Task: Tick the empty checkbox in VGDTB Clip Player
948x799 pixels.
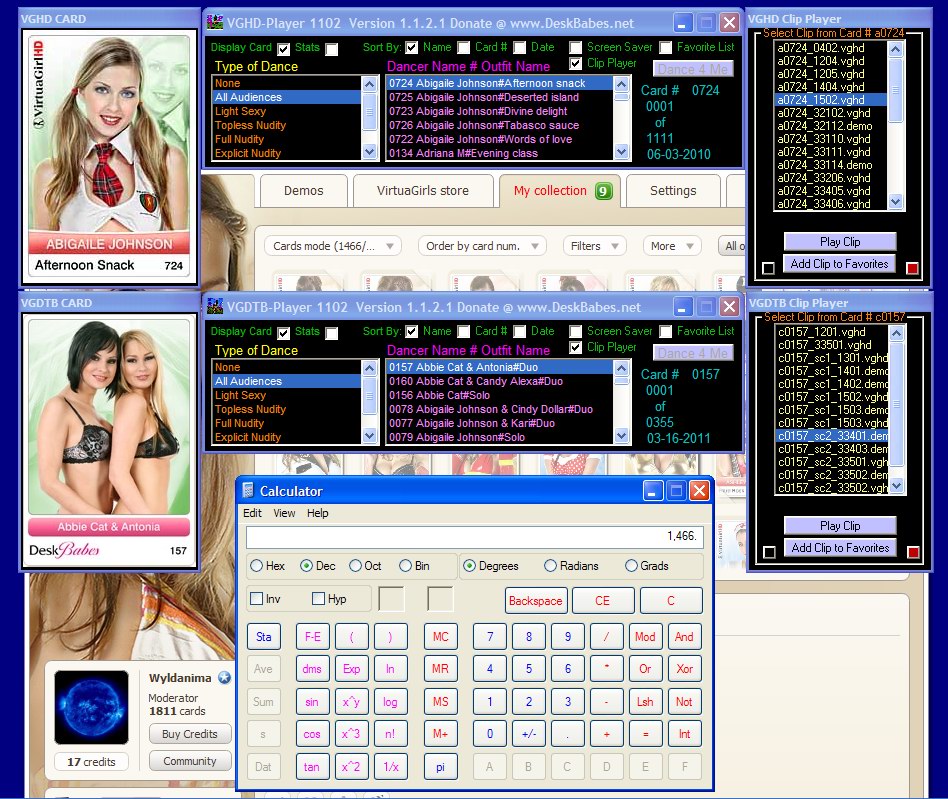Action: [x=769, y=552]
